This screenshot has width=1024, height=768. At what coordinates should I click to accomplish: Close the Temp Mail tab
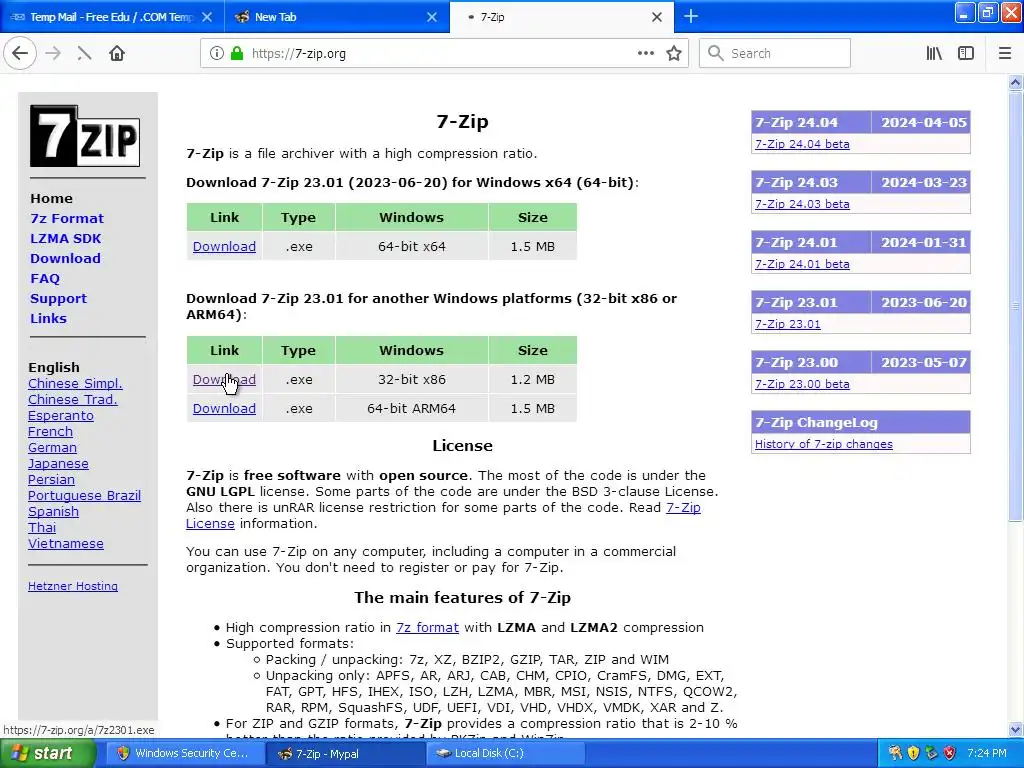click(x=207, y=17)
